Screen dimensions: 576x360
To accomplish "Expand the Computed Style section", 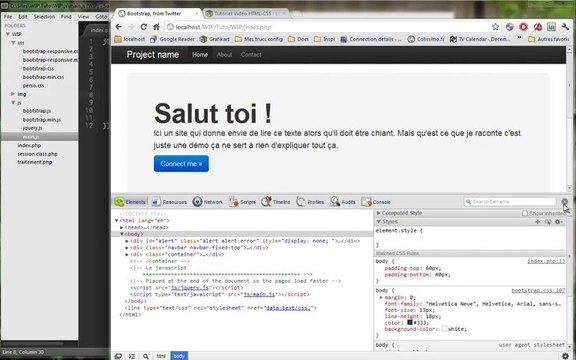I will pos(378,213).
